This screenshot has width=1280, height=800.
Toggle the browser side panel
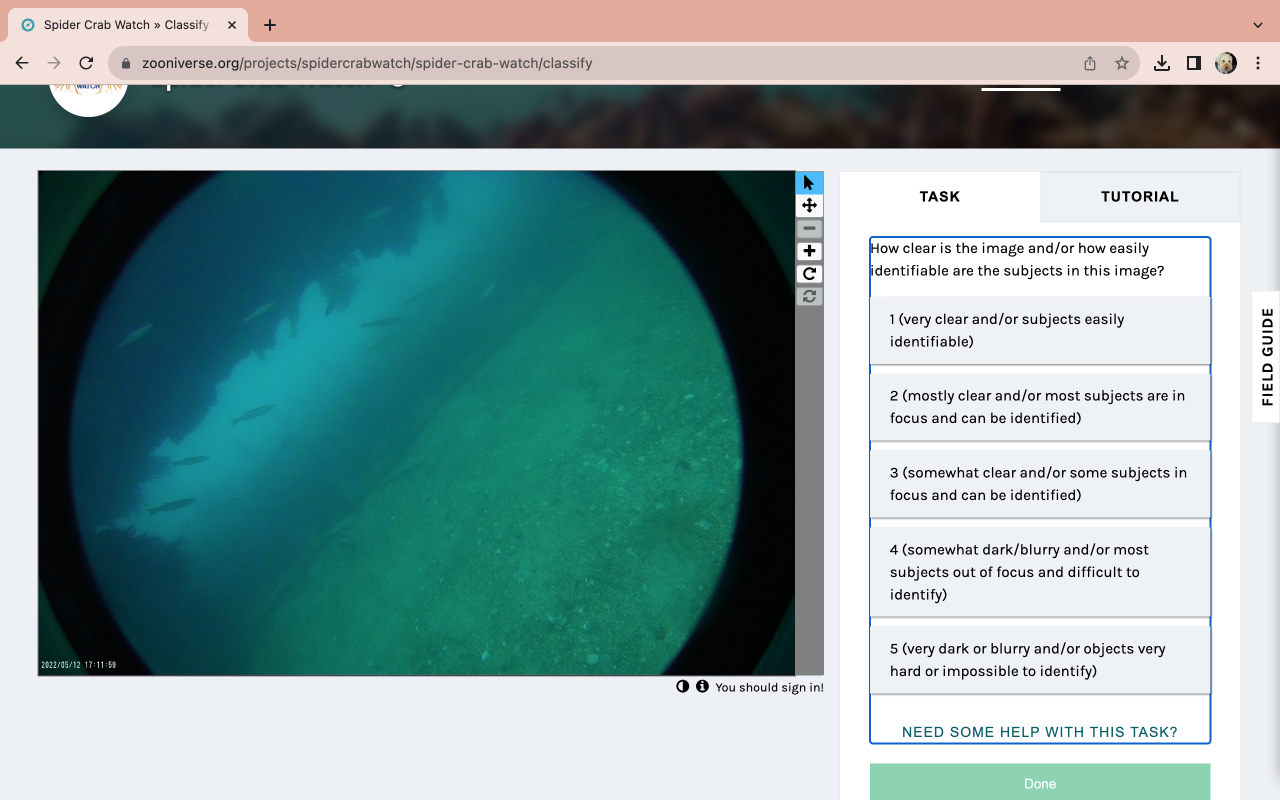(1194, 63)
